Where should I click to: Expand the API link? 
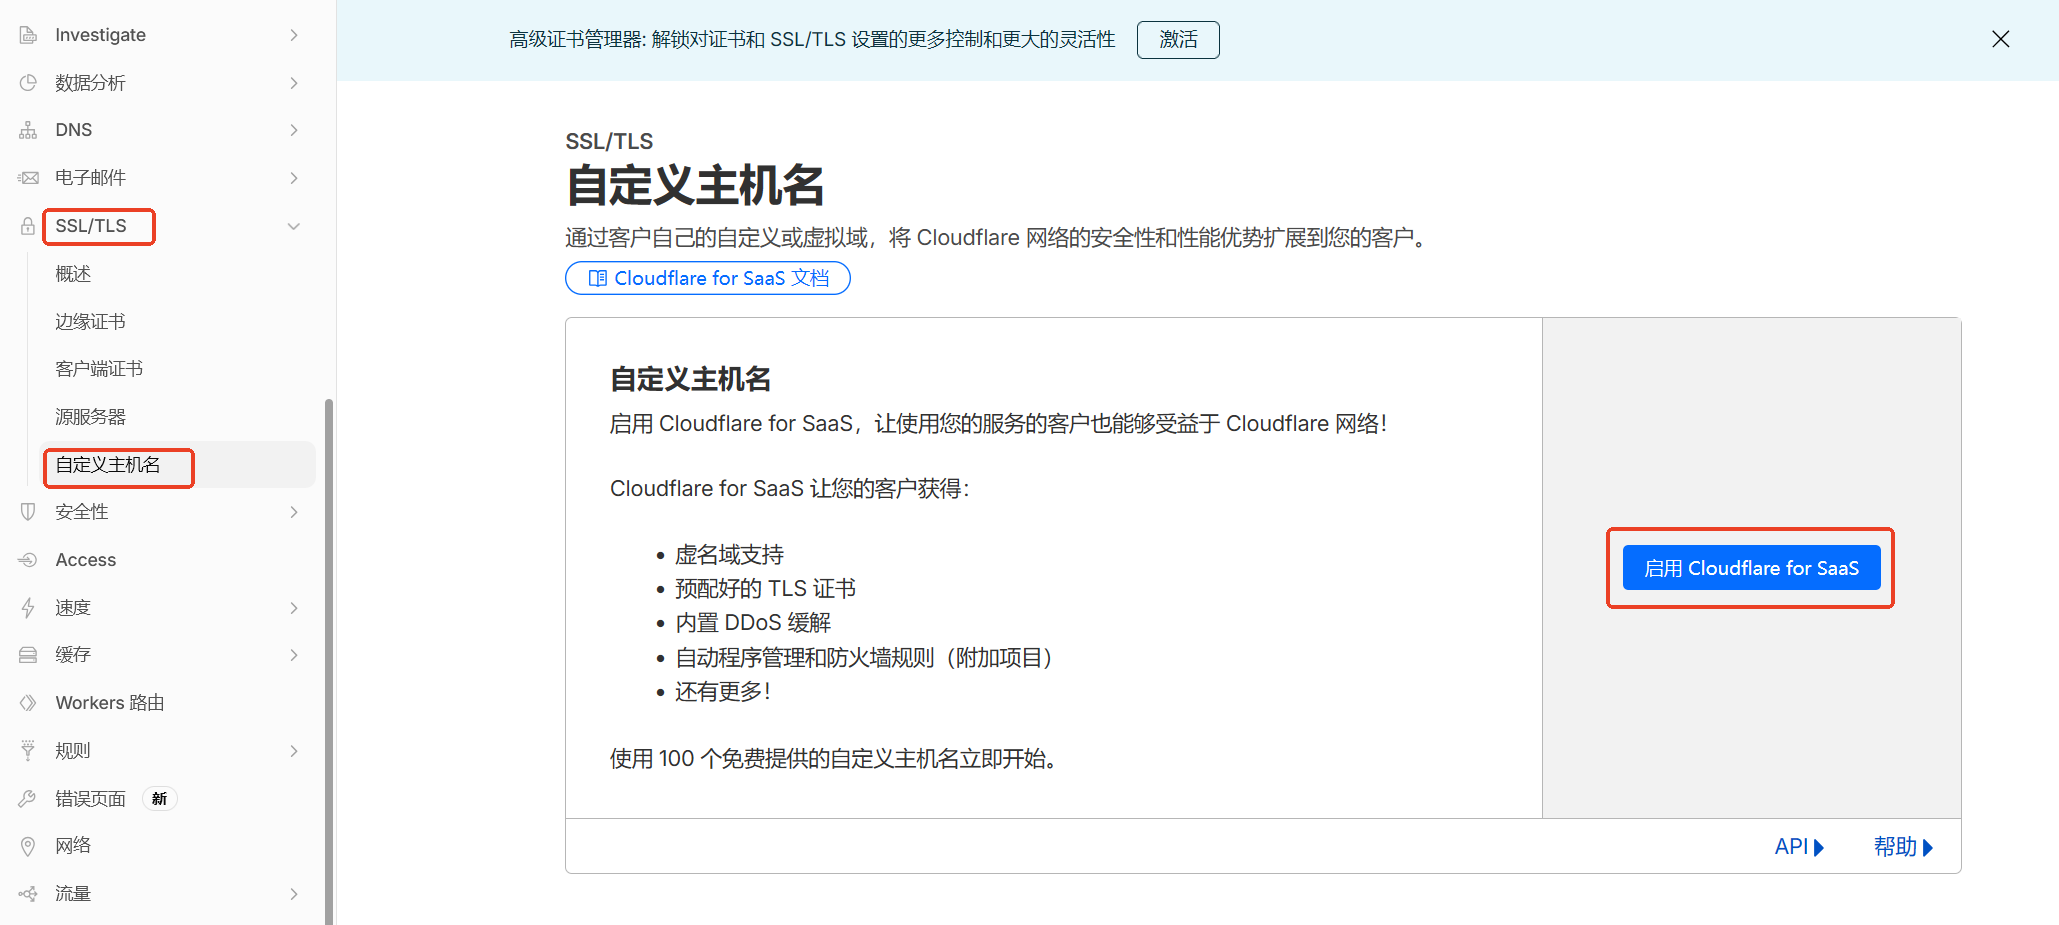pyautogui.click(x=1799, y=847)
